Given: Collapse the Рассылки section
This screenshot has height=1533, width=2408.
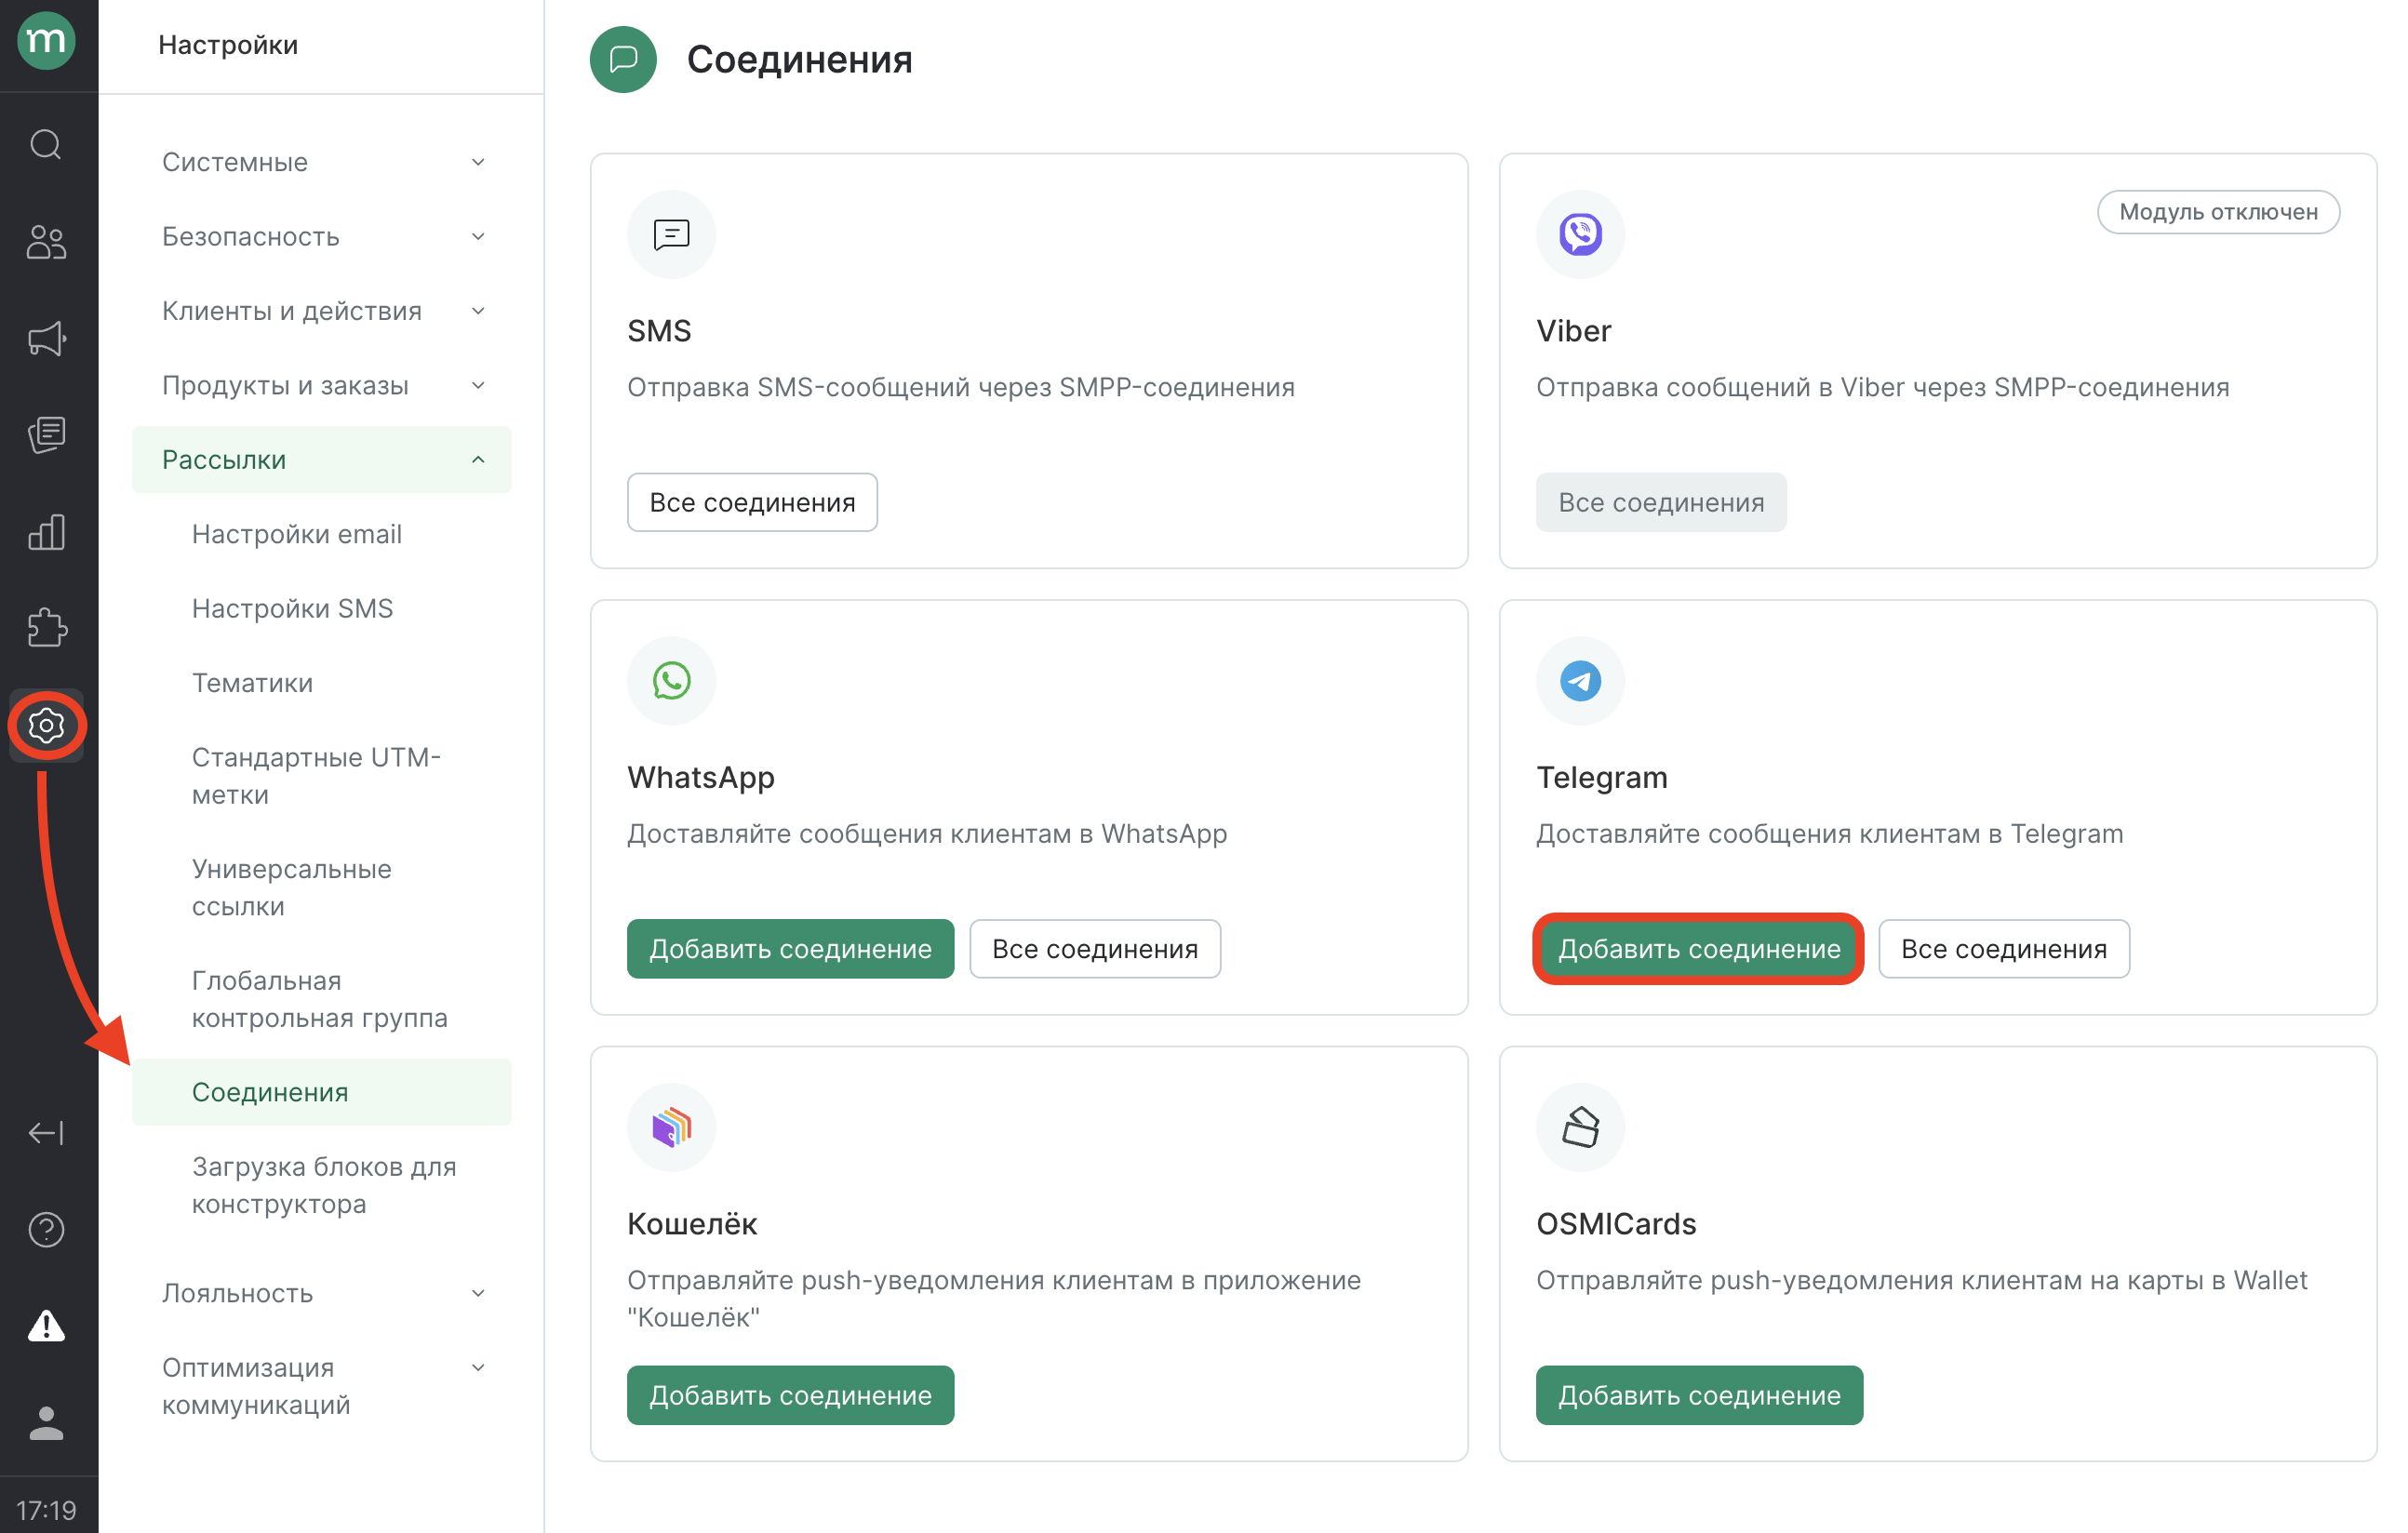Looking at the screenshot, I should (320, 460).
